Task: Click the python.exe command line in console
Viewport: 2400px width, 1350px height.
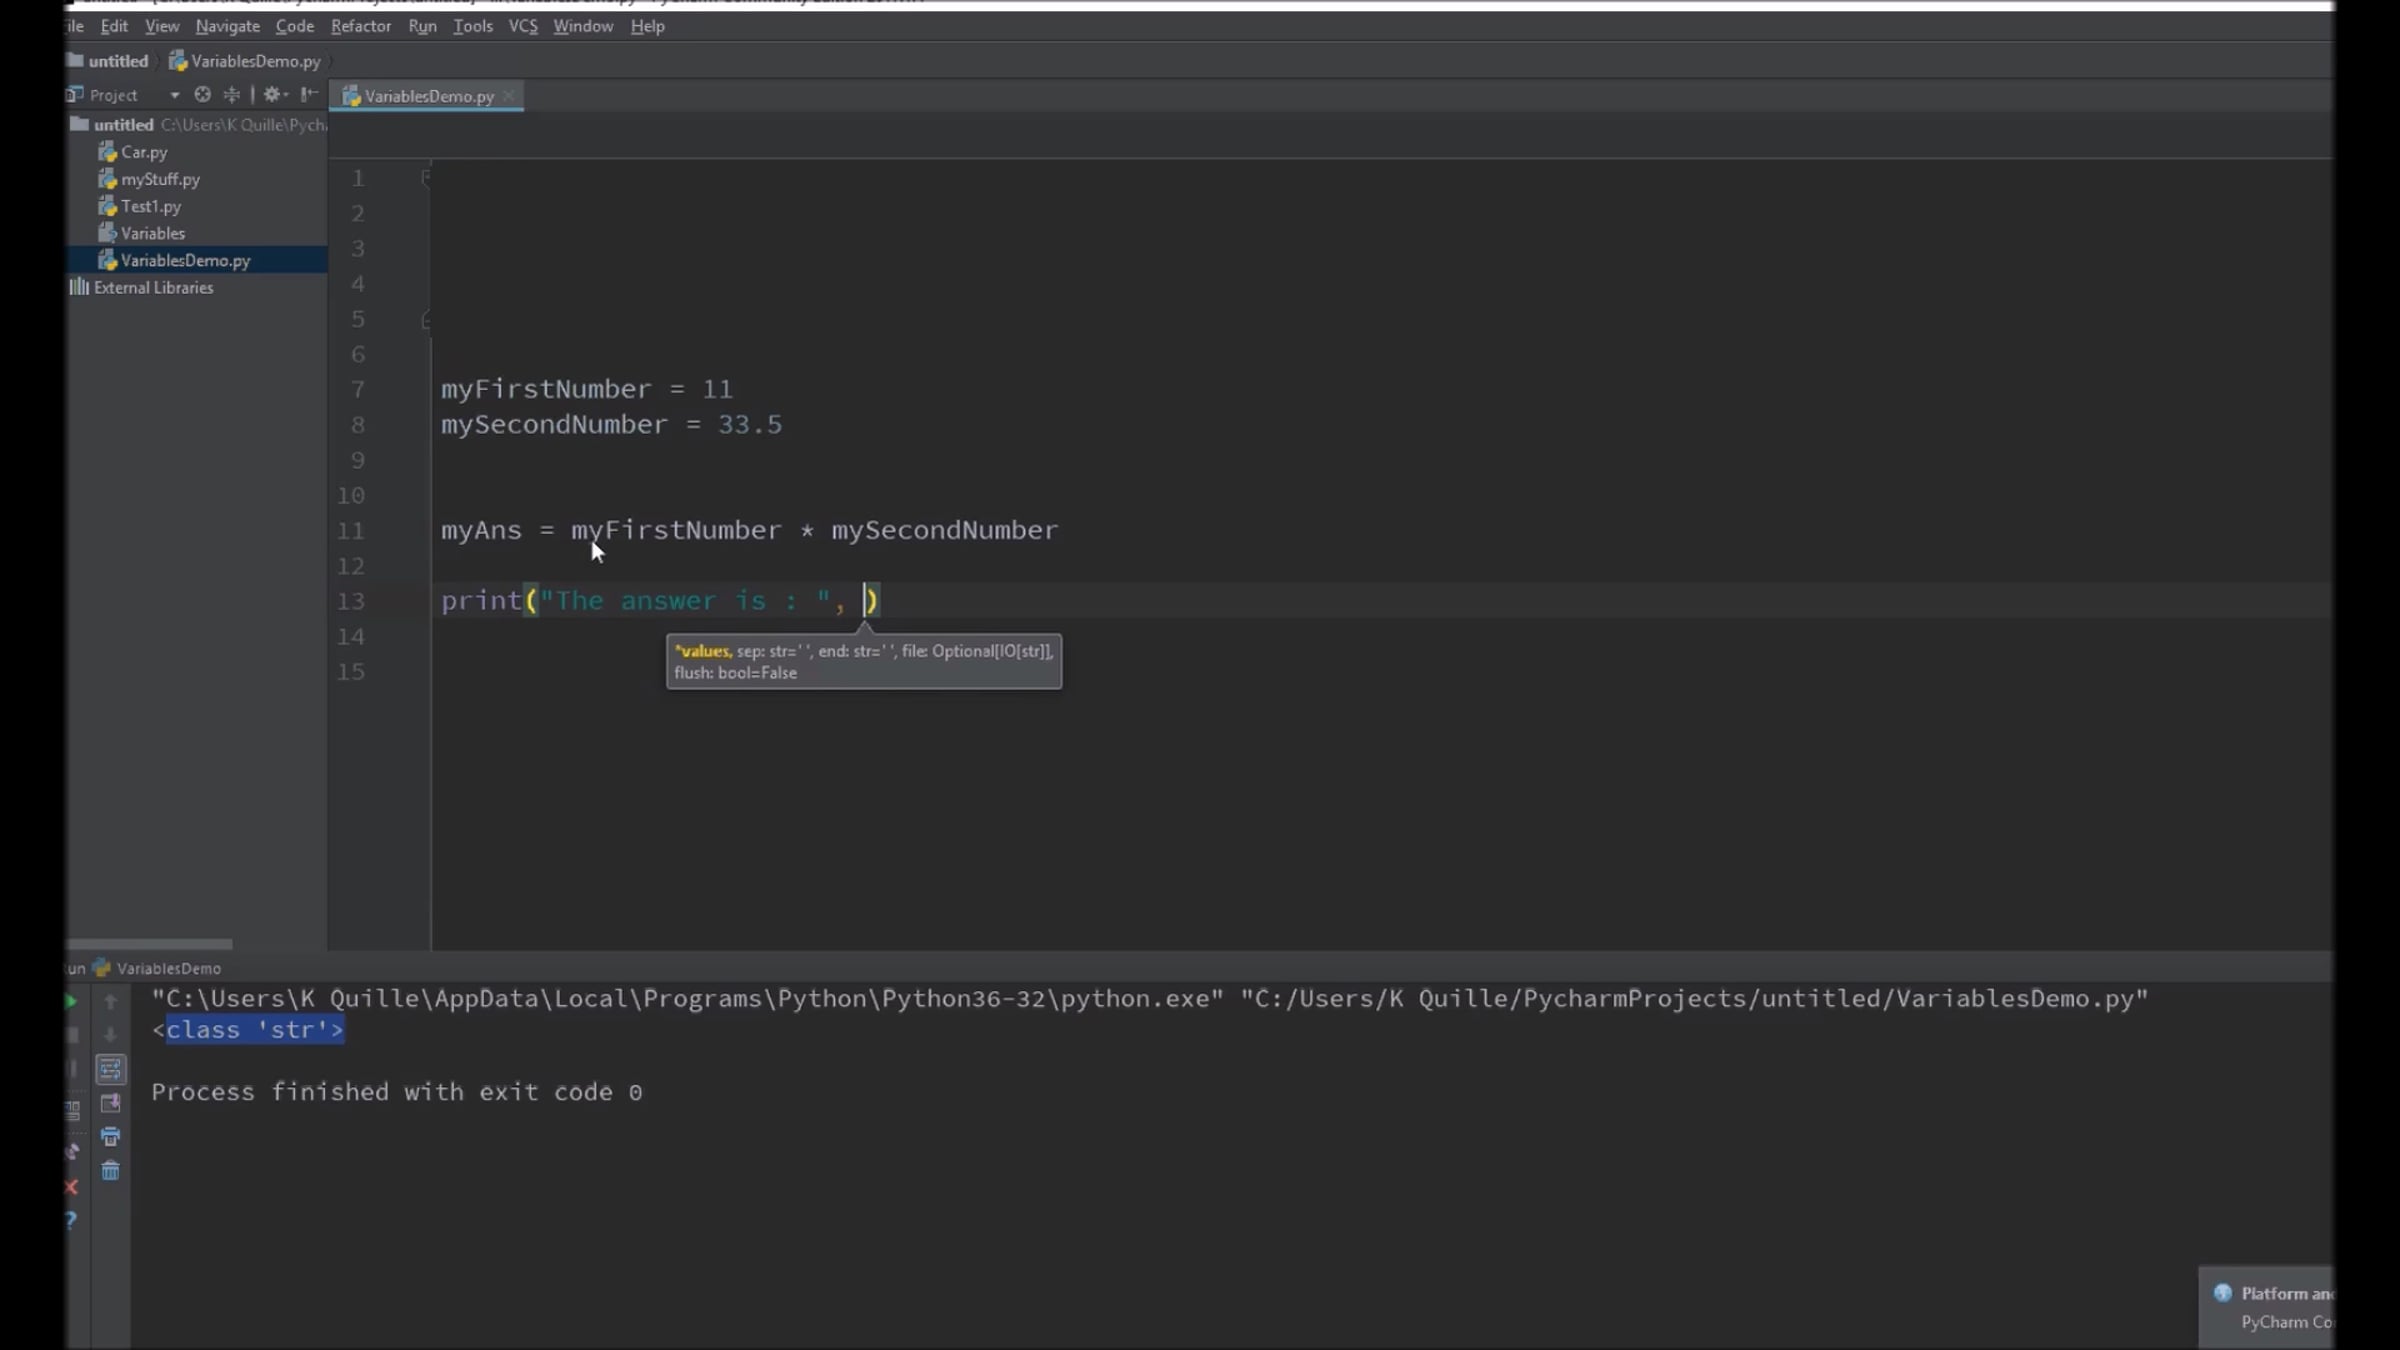Action: (x=1150, y=998)
